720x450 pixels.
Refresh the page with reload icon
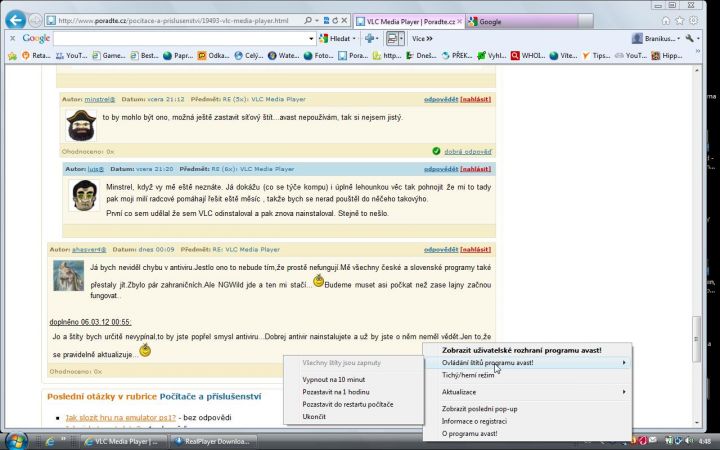[335, 21]
